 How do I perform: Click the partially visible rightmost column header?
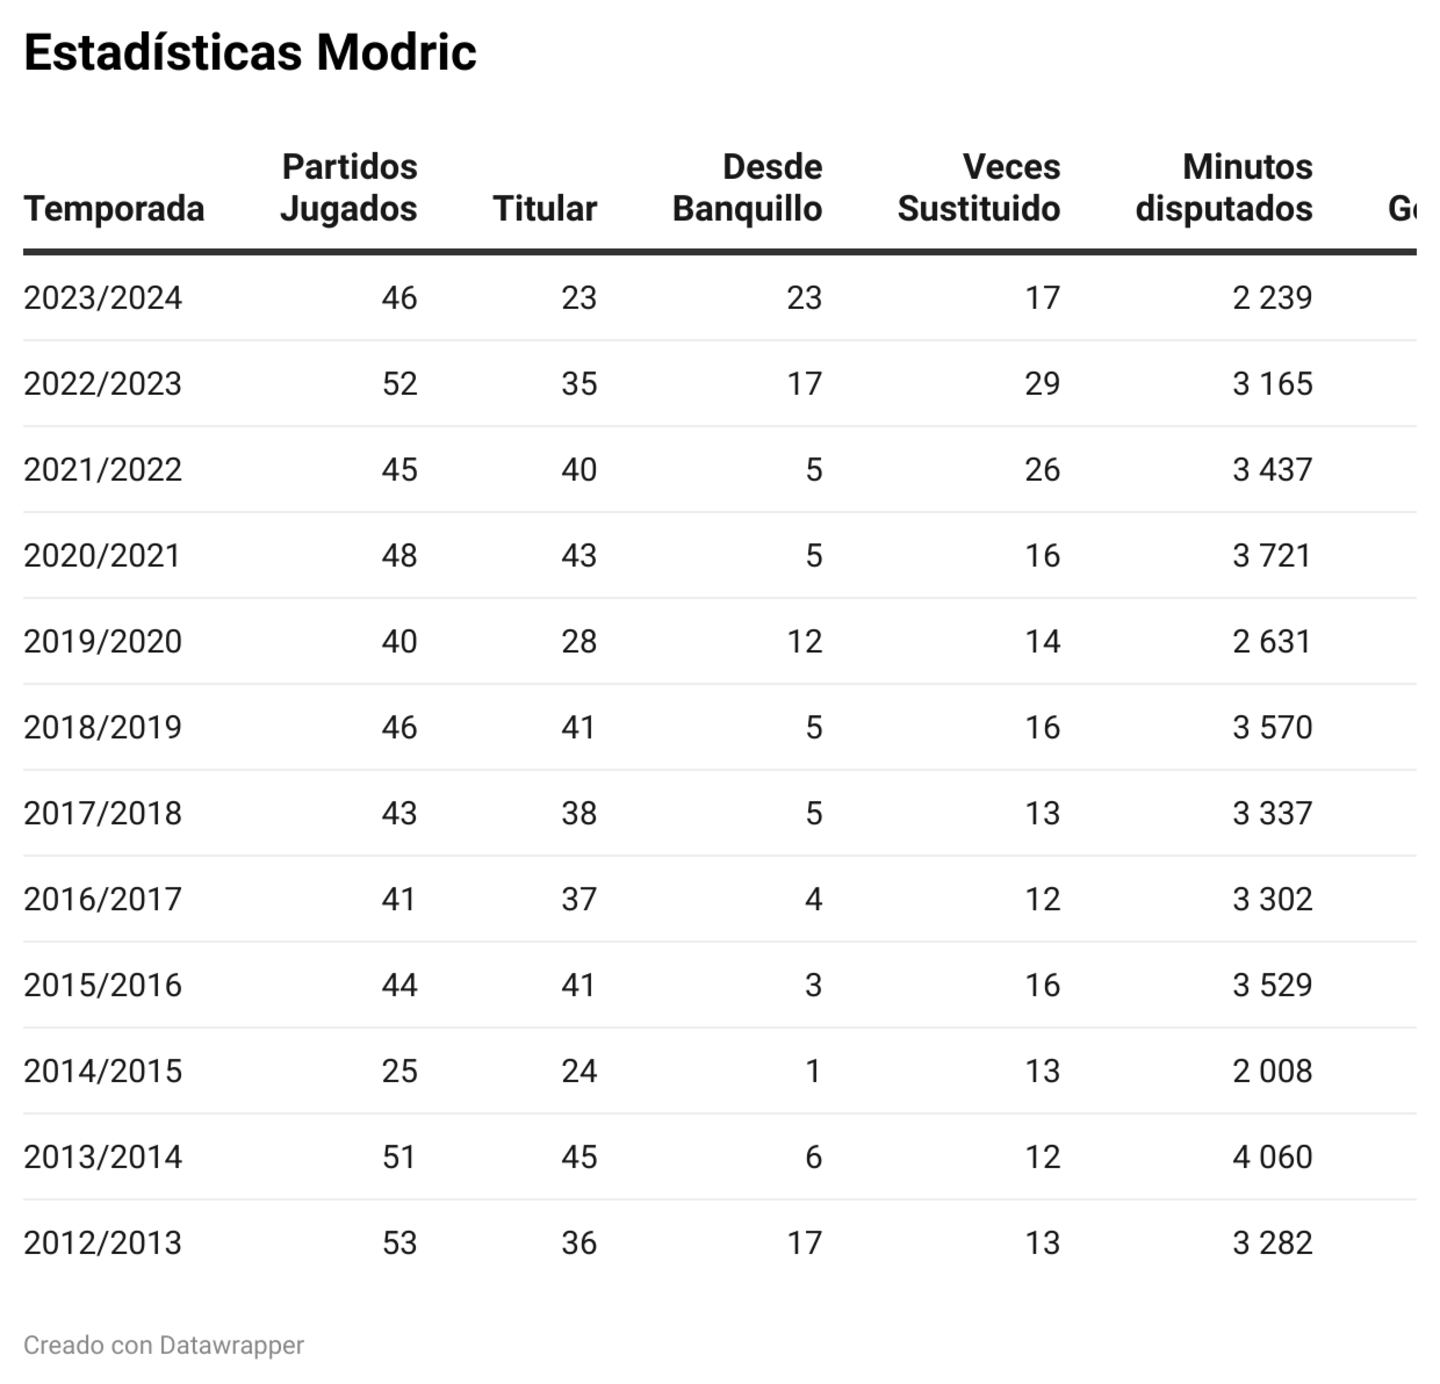(1402, 208)
